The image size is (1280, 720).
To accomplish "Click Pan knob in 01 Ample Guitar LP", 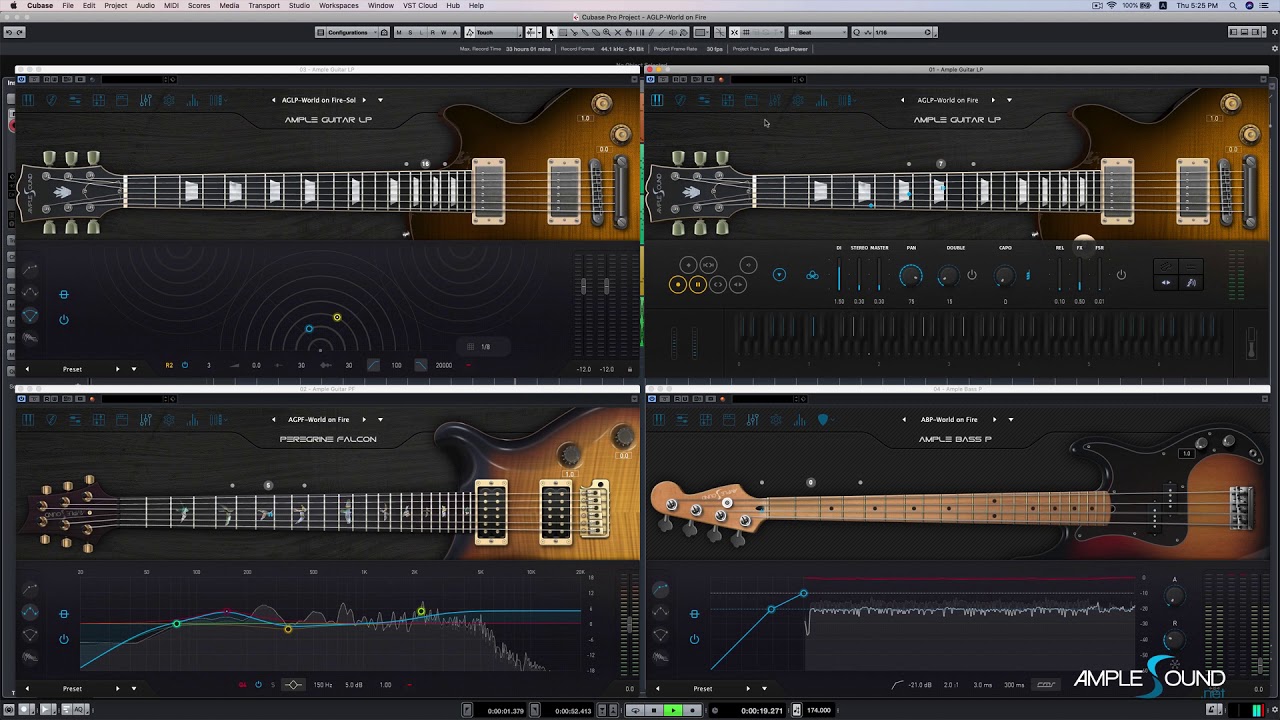I will click(911, 275).
